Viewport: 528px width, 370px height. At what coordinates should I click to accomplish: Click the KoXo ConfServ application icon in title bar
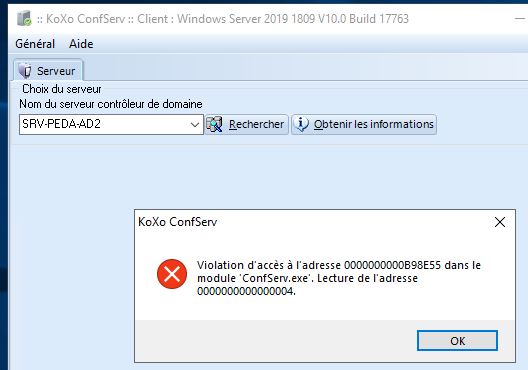pyautogui.click(x=24, y=19)
